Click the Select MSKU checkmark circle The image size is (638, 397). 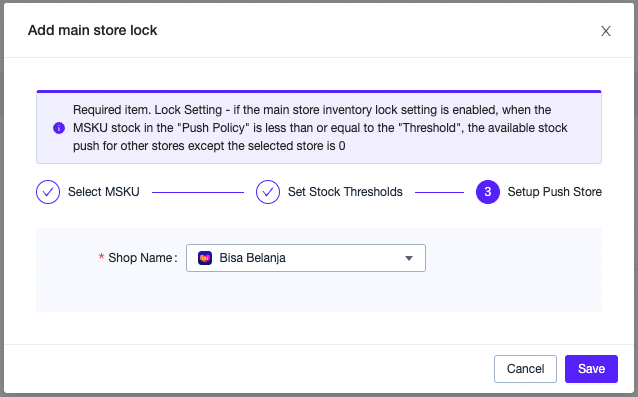tap(48, 192)
